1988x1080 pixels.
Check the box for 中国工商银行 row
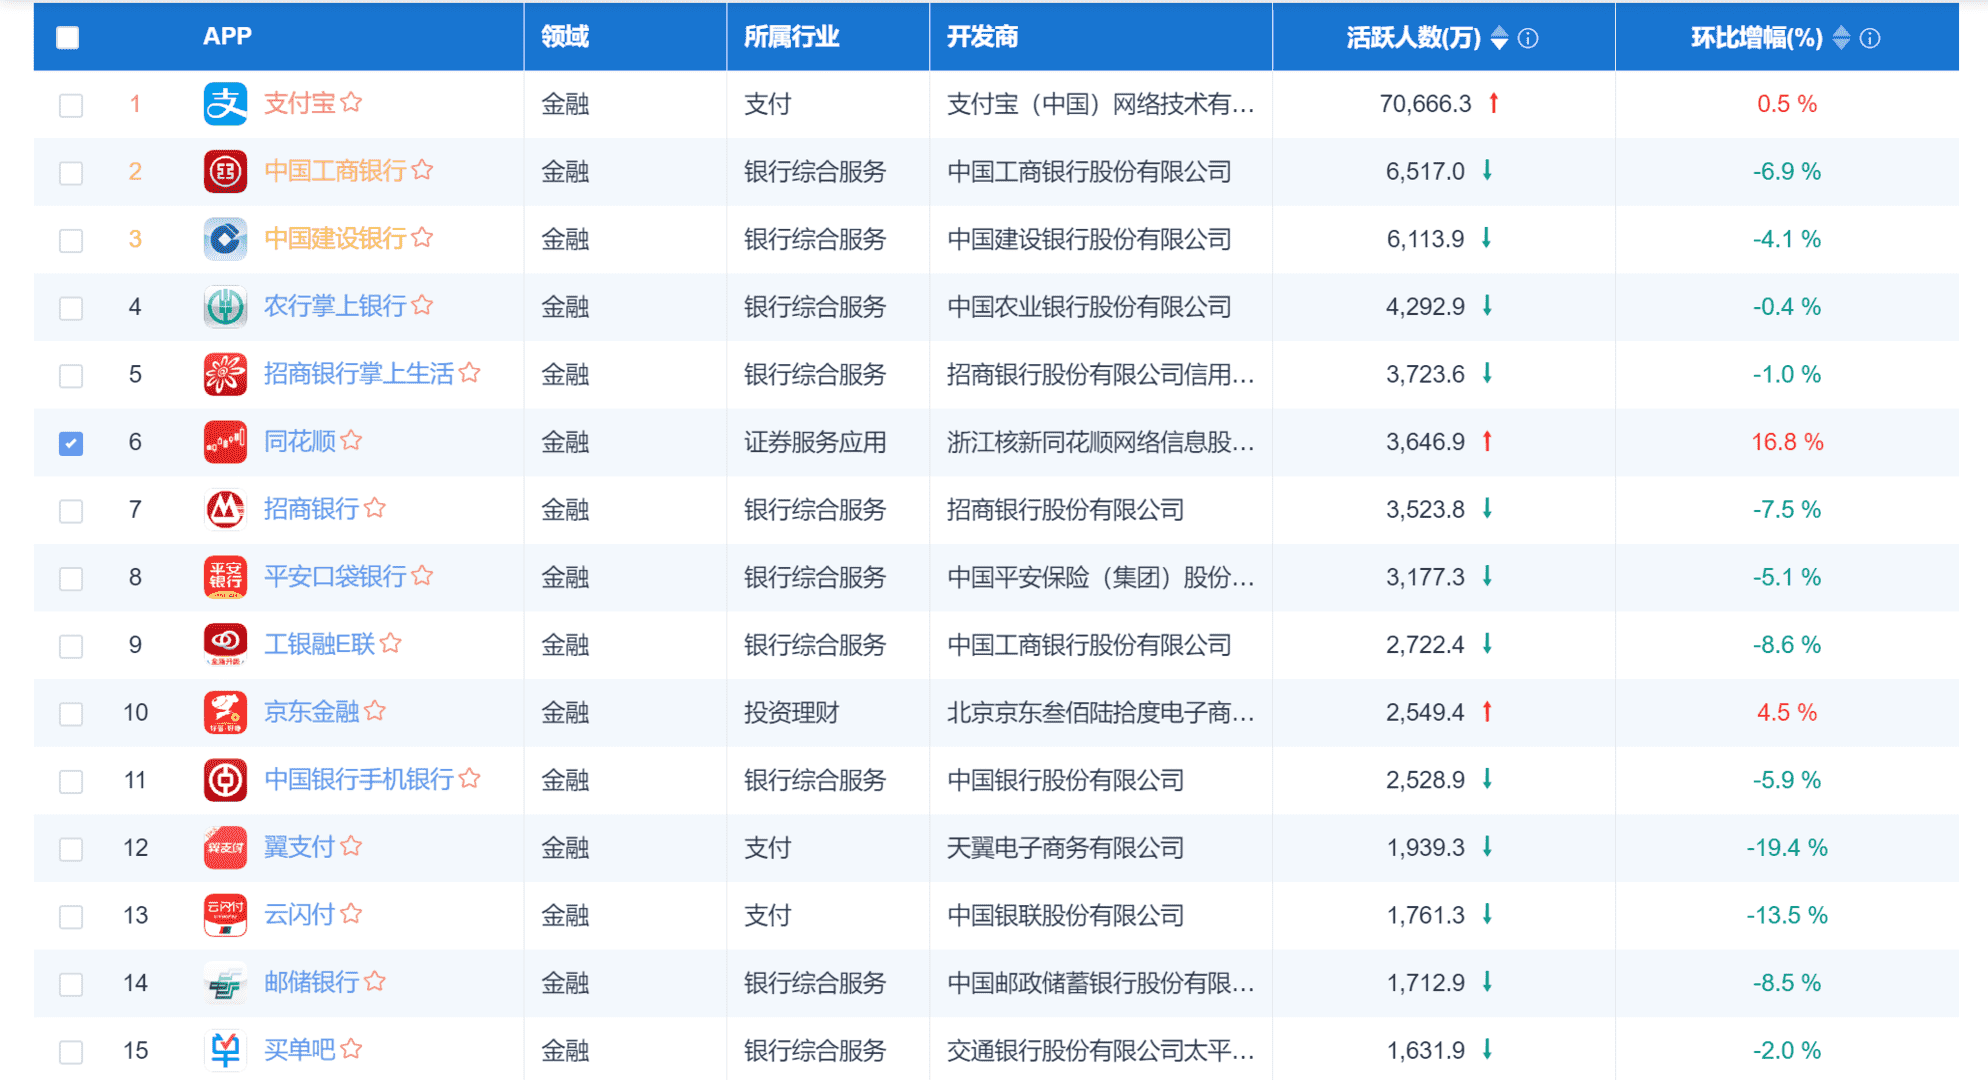click(71, 173)
